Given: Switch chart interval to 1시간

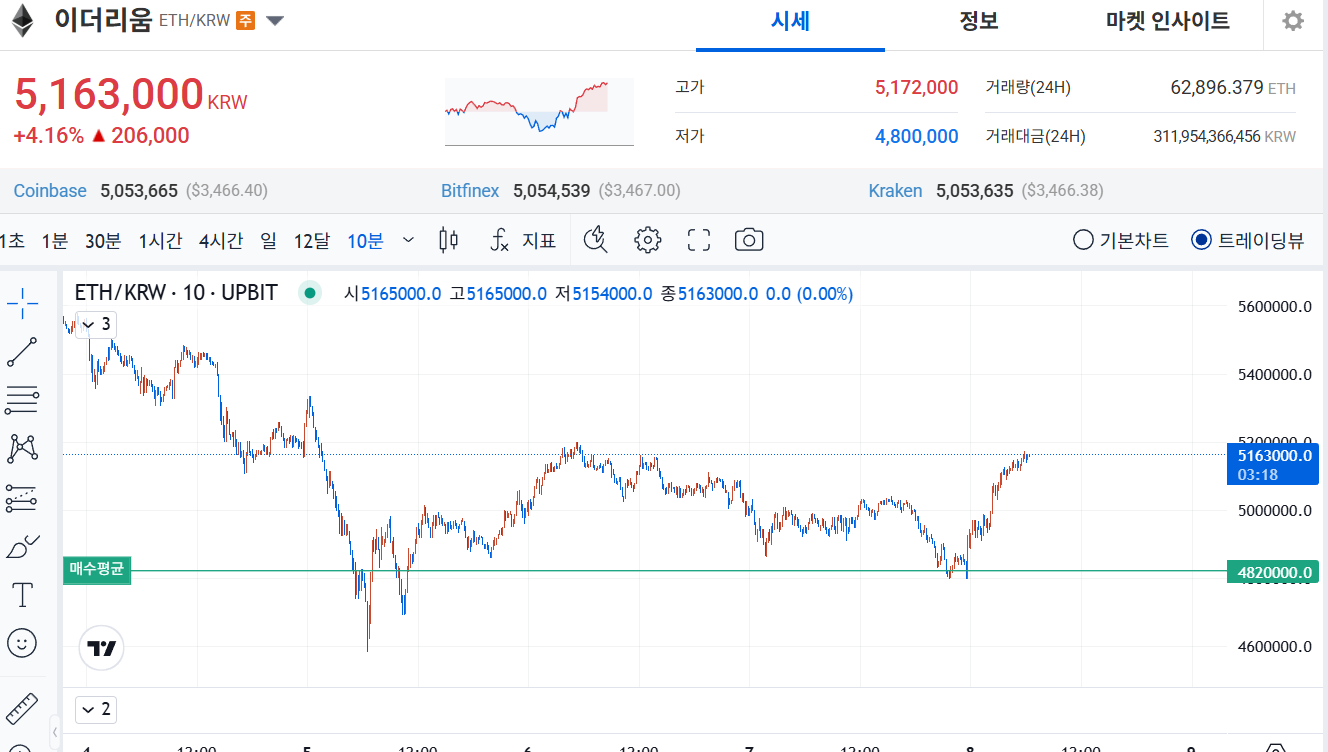Looking at the screenshot, I should (160, 240).
